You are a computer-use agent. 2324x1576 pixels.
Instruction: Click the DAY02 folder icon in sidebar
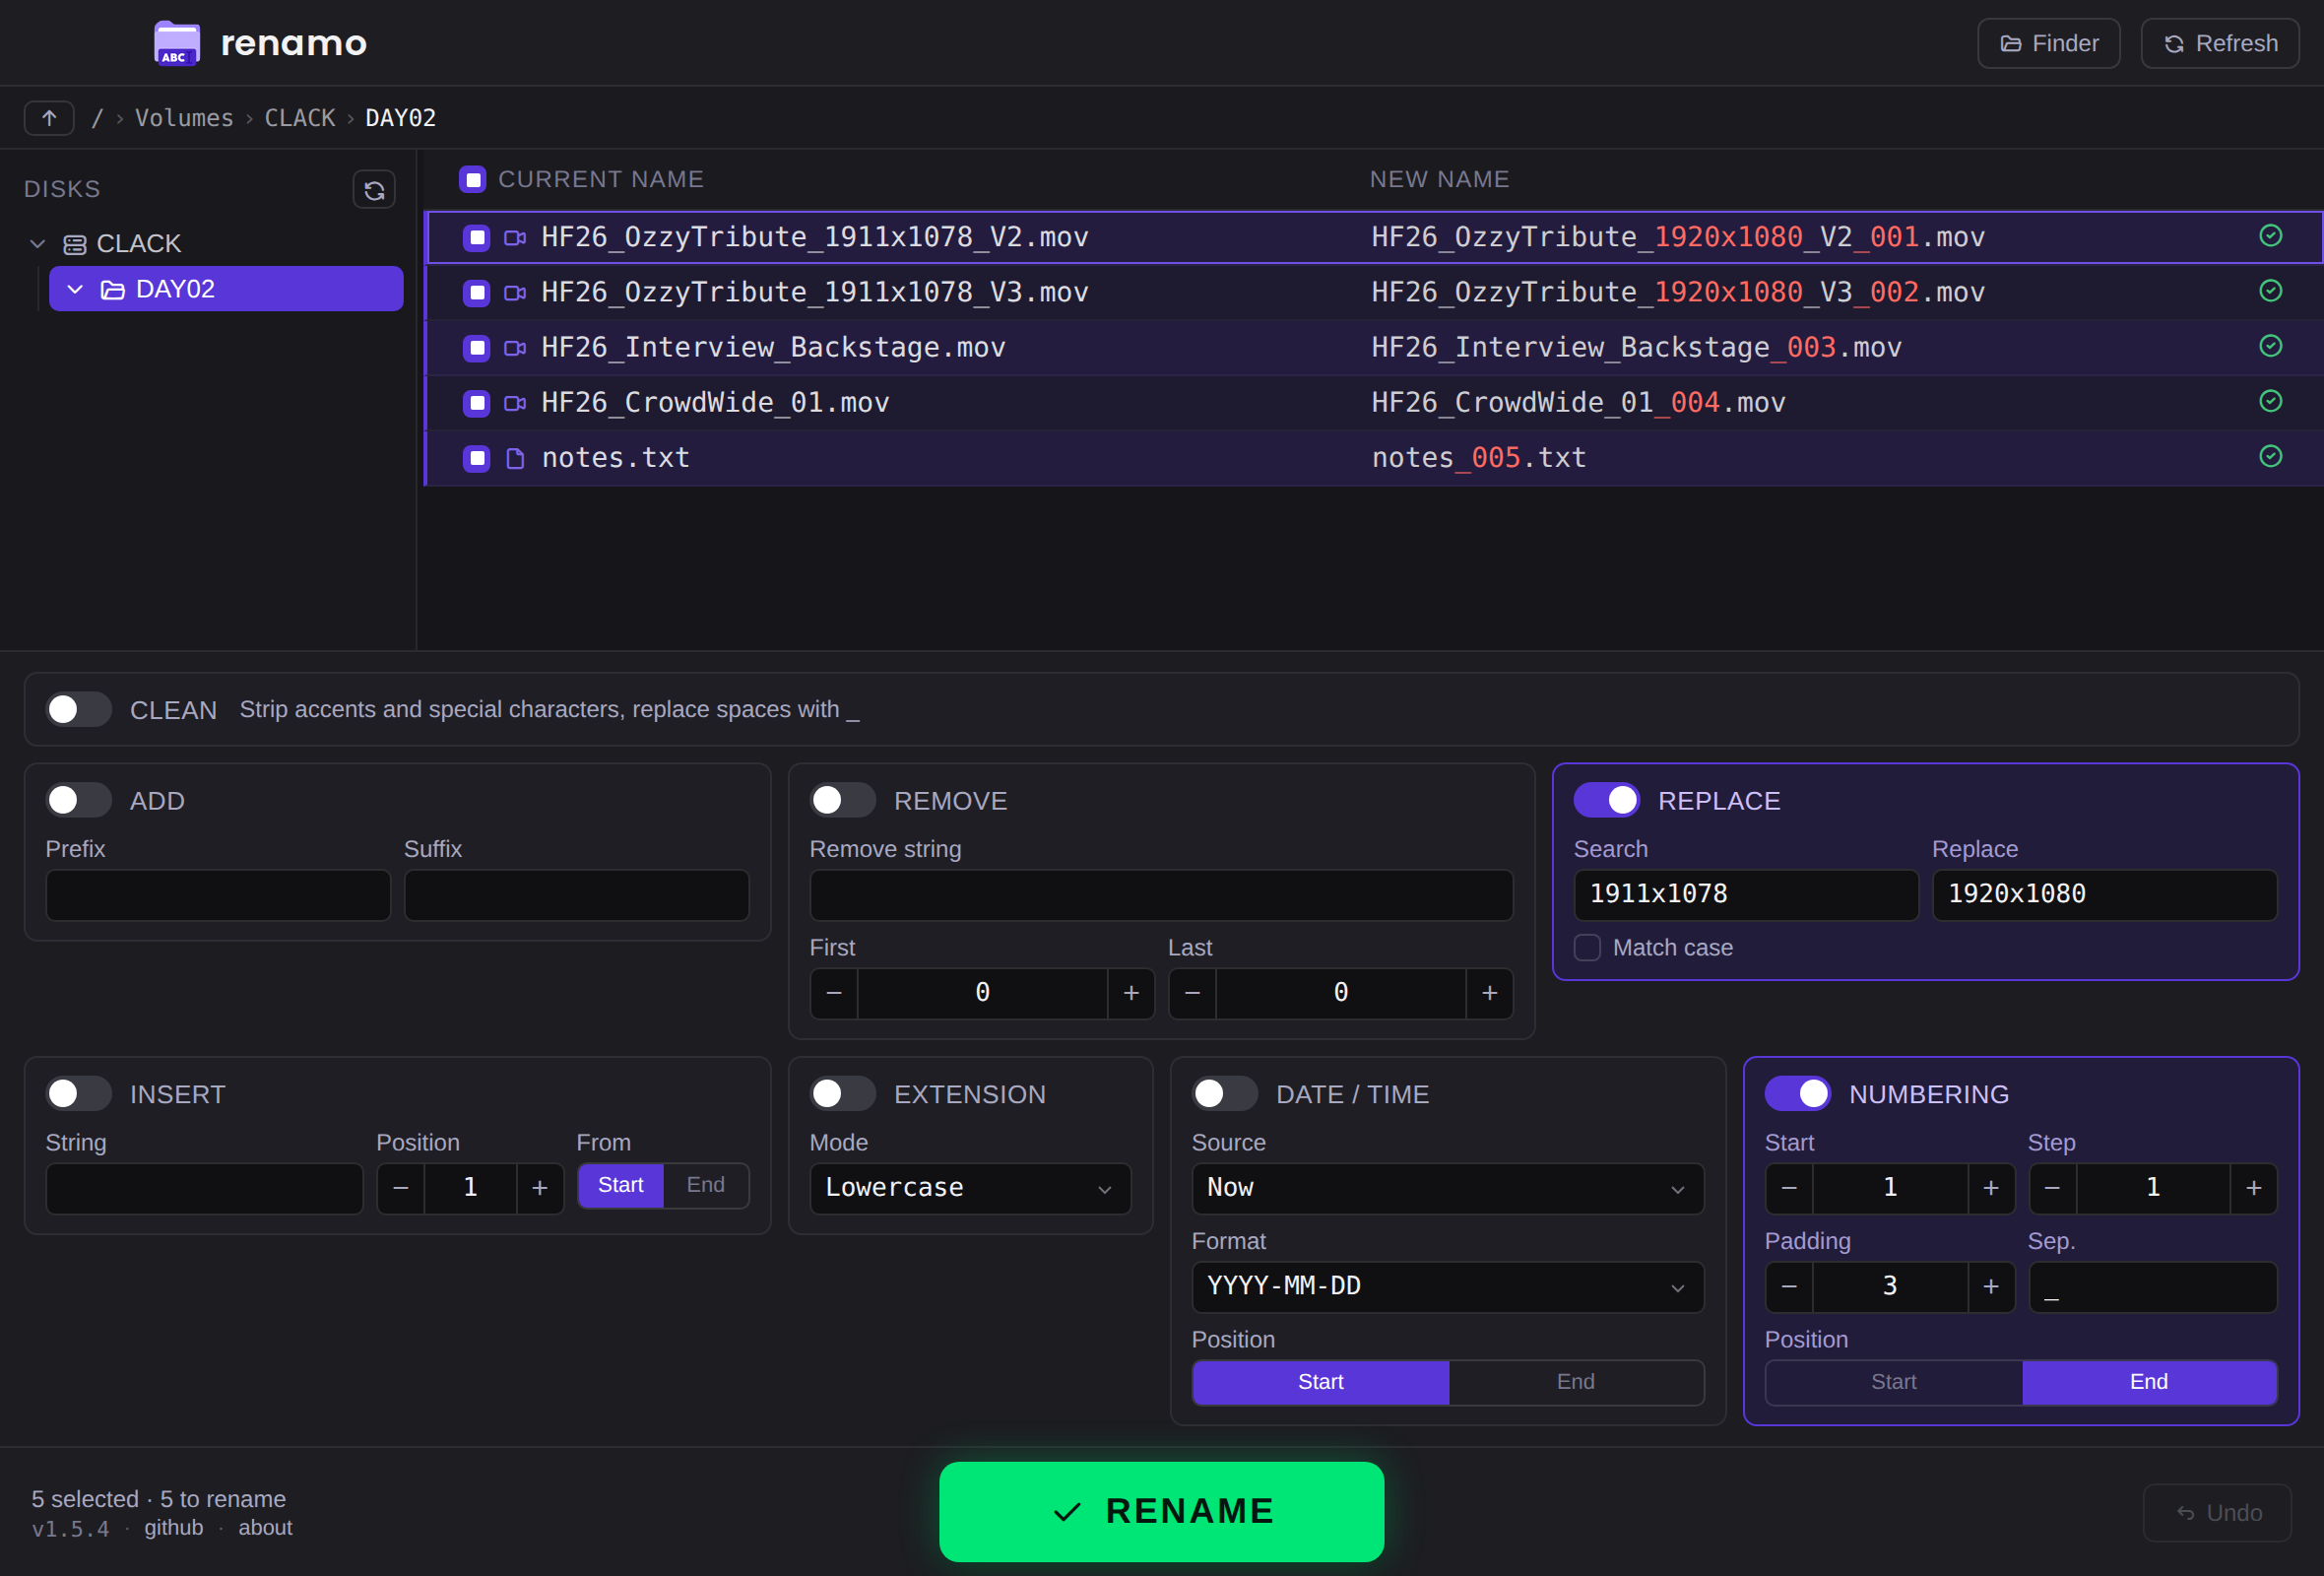tap(113, 290)
